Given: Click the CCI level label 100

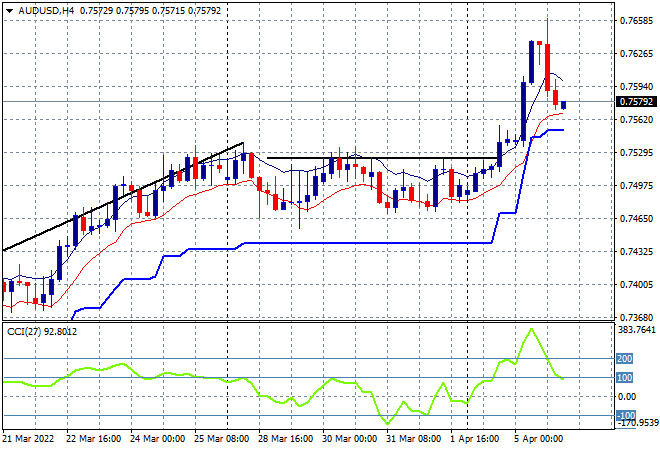Looking at the screenshot, I should pos(625,378).
